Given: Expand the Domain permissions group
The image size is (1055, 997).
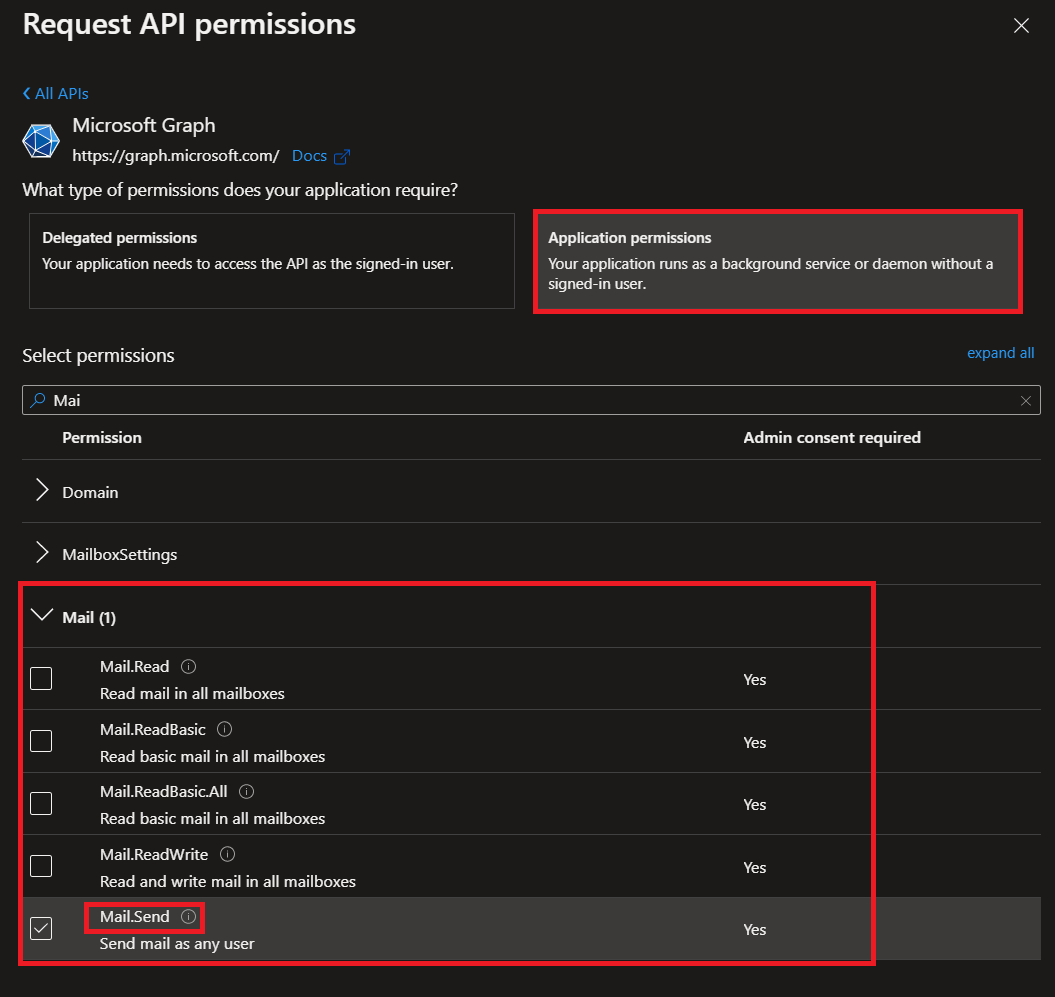Looking at the screenshot, I should point(41,492).
